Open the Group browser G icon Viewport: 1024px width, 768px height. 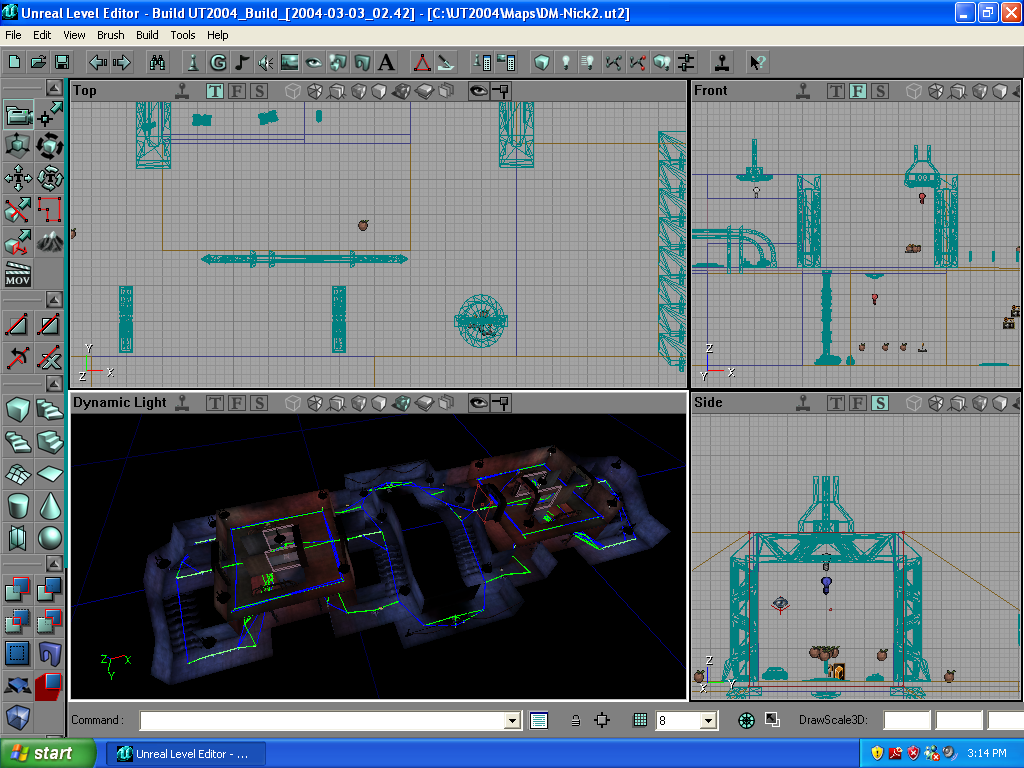click(x=217, y=63)
